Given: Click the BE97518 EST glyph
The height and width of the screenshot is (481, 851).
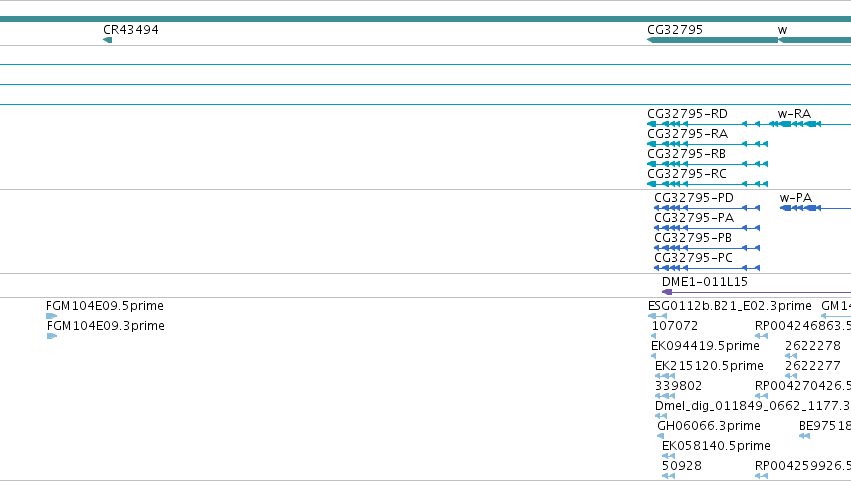Looking at the screenshot, I should [805, 436].
